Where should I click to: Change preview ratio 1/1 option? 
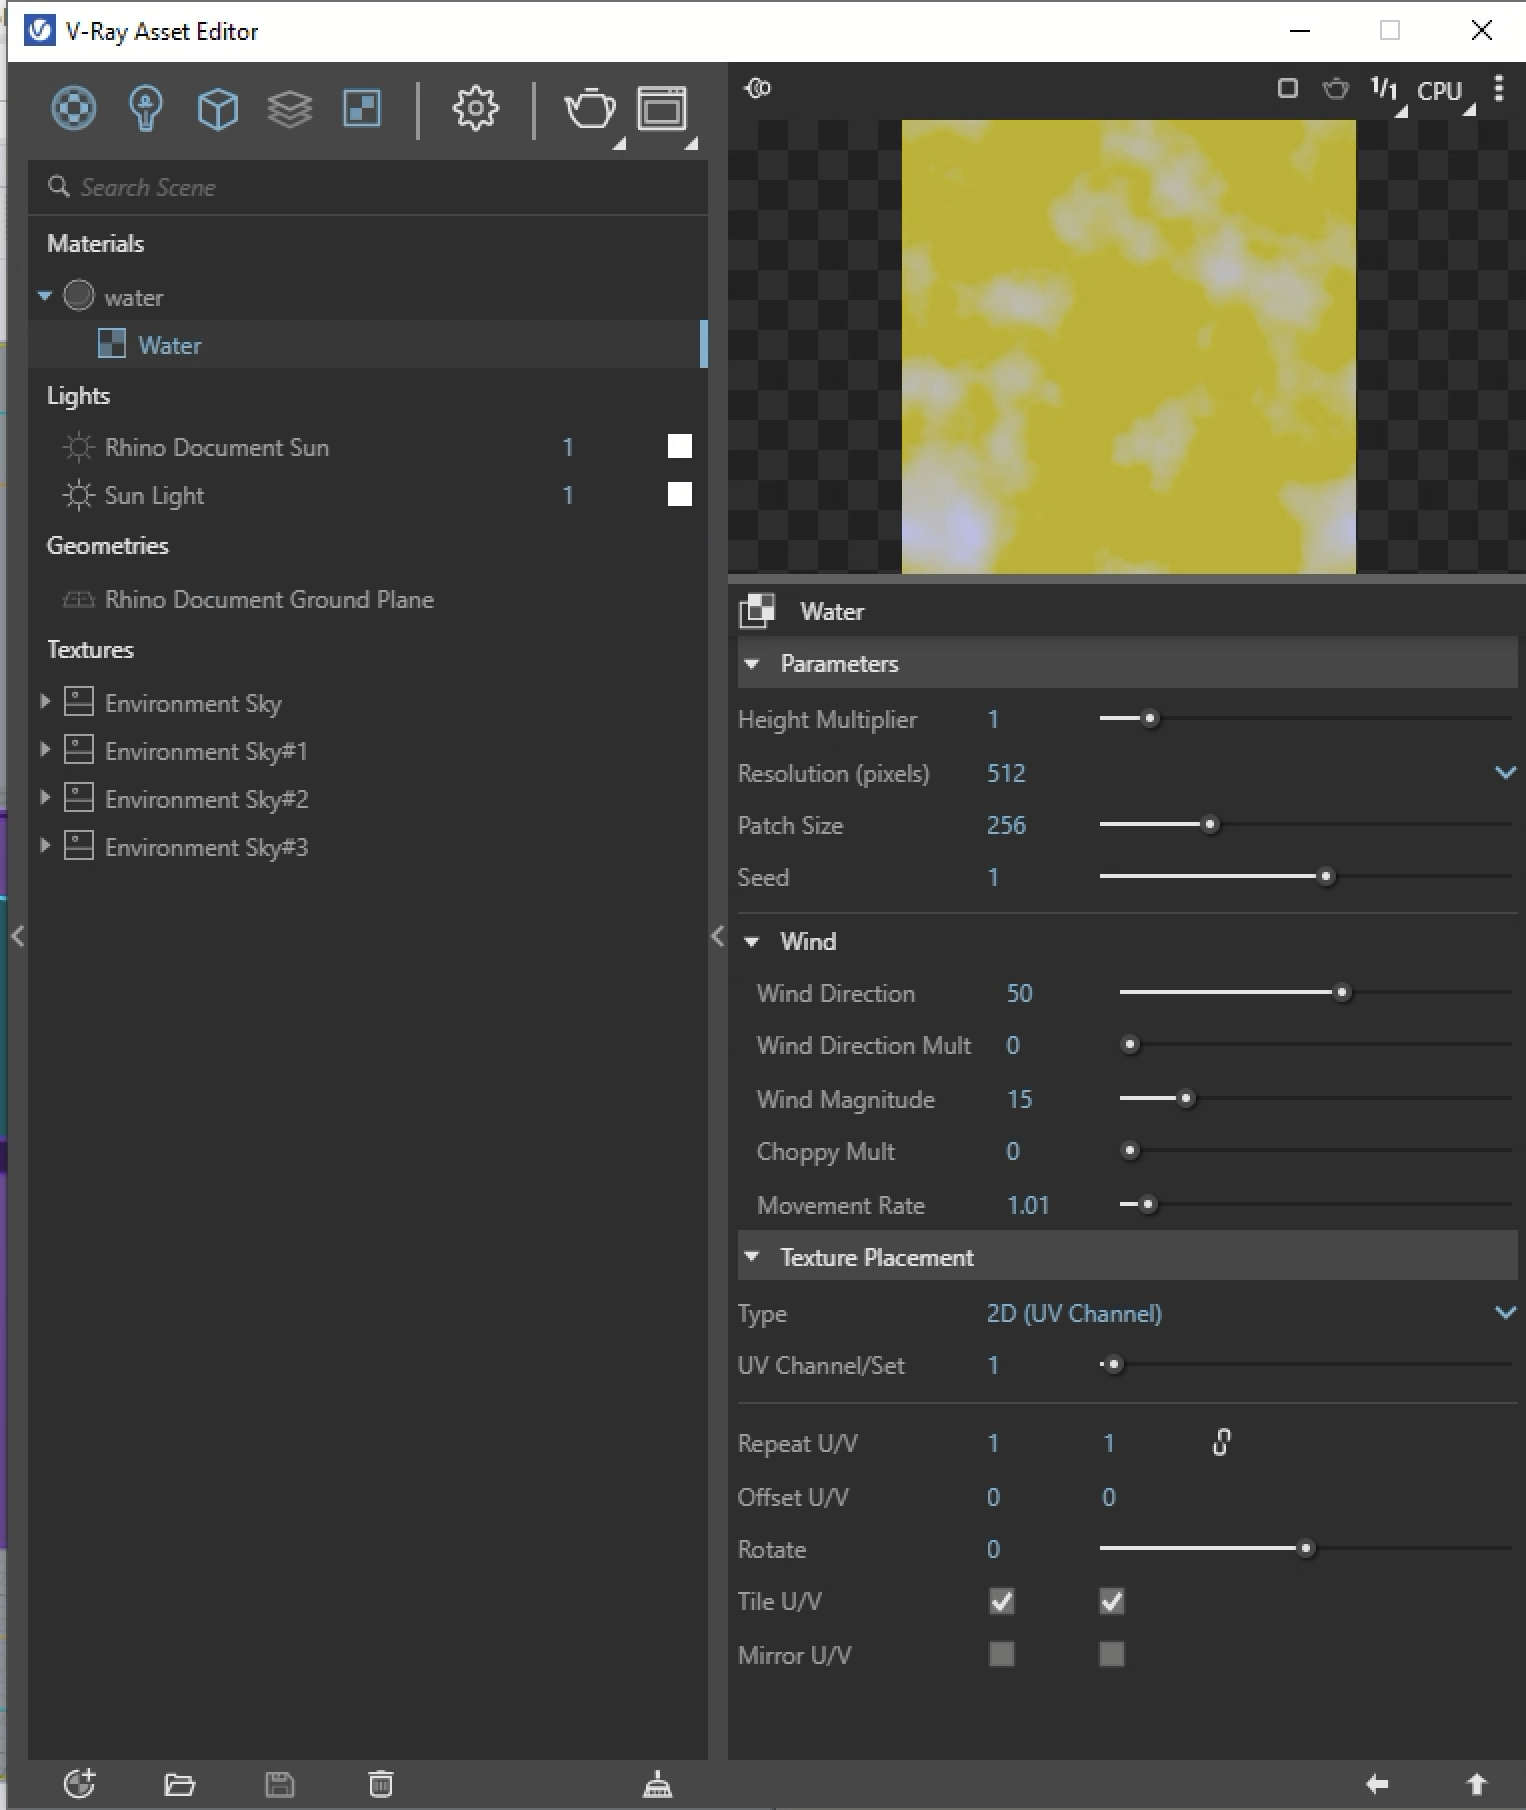pos(1384,89)
